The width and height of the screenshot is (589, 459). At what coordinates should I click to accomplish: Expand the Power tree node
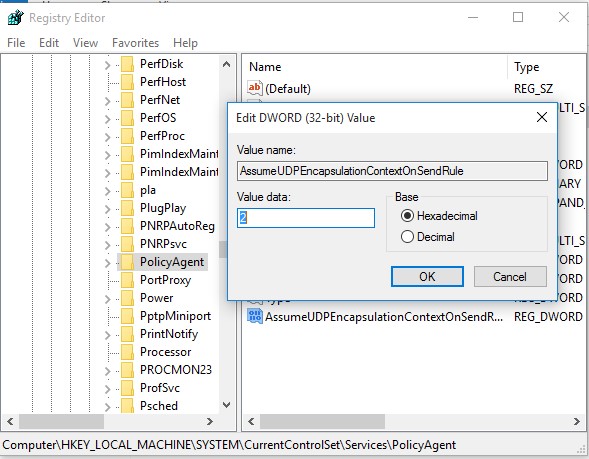[107, 300]
